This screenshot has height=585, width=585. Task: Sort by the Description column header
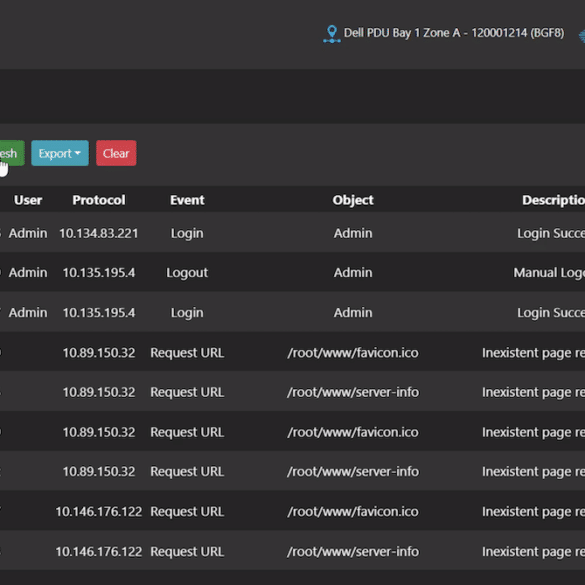pos(553,200)
